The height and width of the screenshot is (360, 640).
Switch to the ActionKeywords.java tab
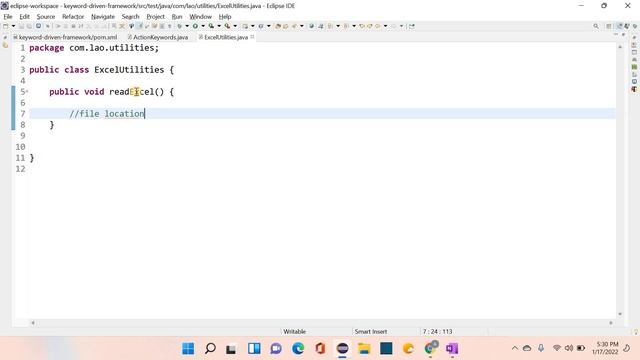[158, 37]
